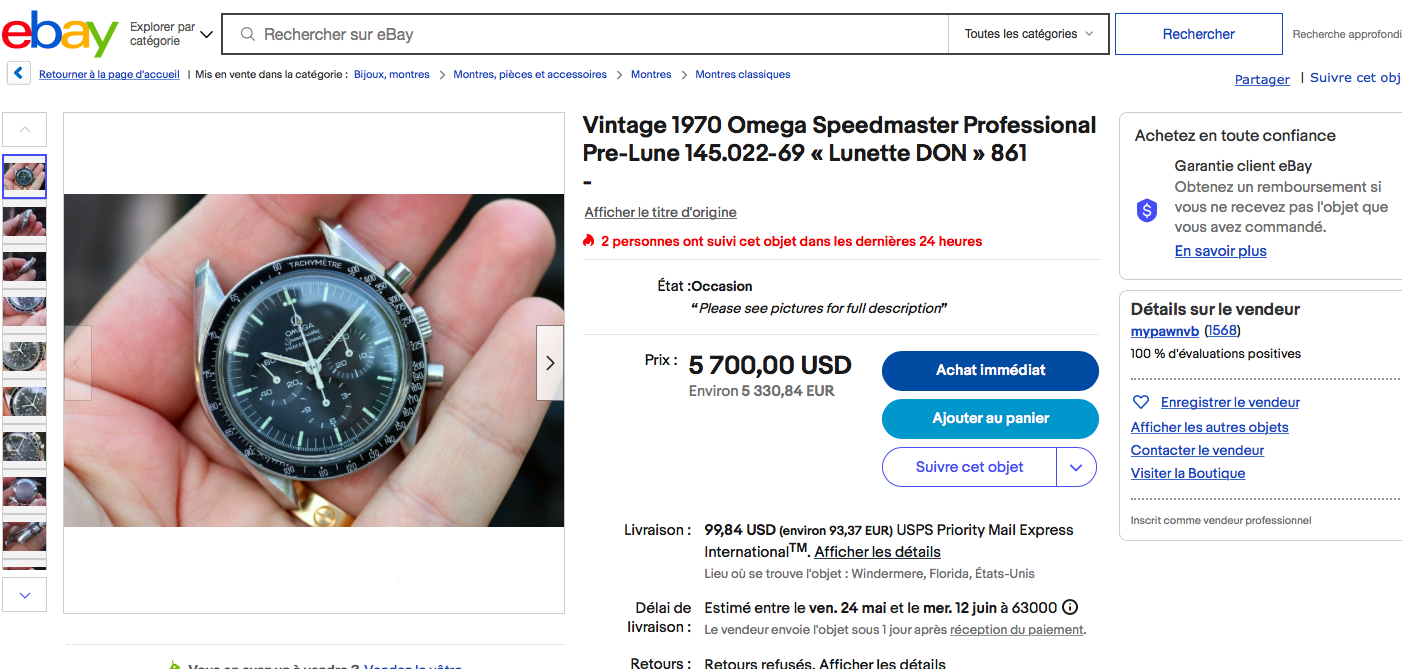Click the Afficher le titre d'origine link
The width and height of the screenshot is (1402, 669).
660,212
